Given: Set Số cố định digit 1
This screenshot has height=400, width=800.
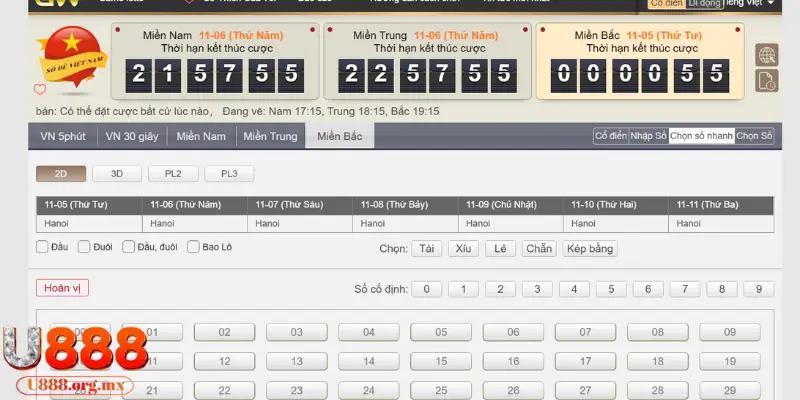Looking at the screenshot, I should (463, 289).
